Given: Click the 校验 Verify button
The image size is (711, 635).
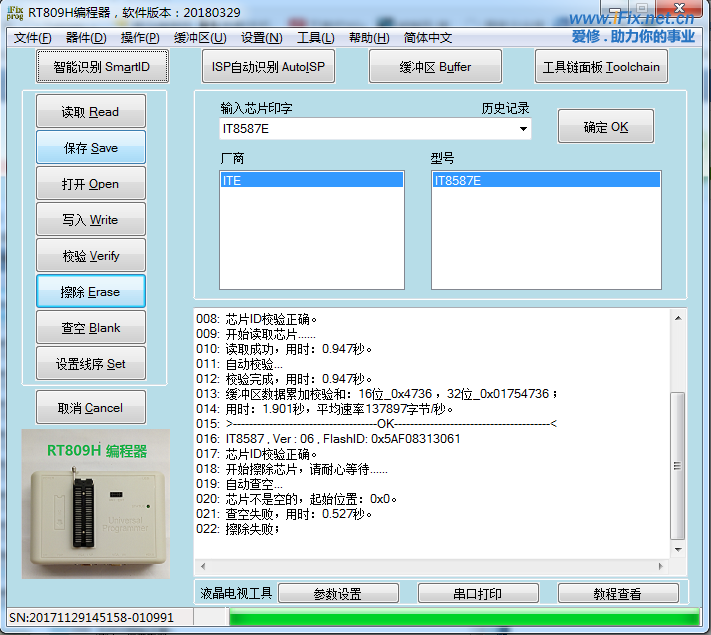Looking at the screenshot, I should pyautogui.click(x=91, y=255).
